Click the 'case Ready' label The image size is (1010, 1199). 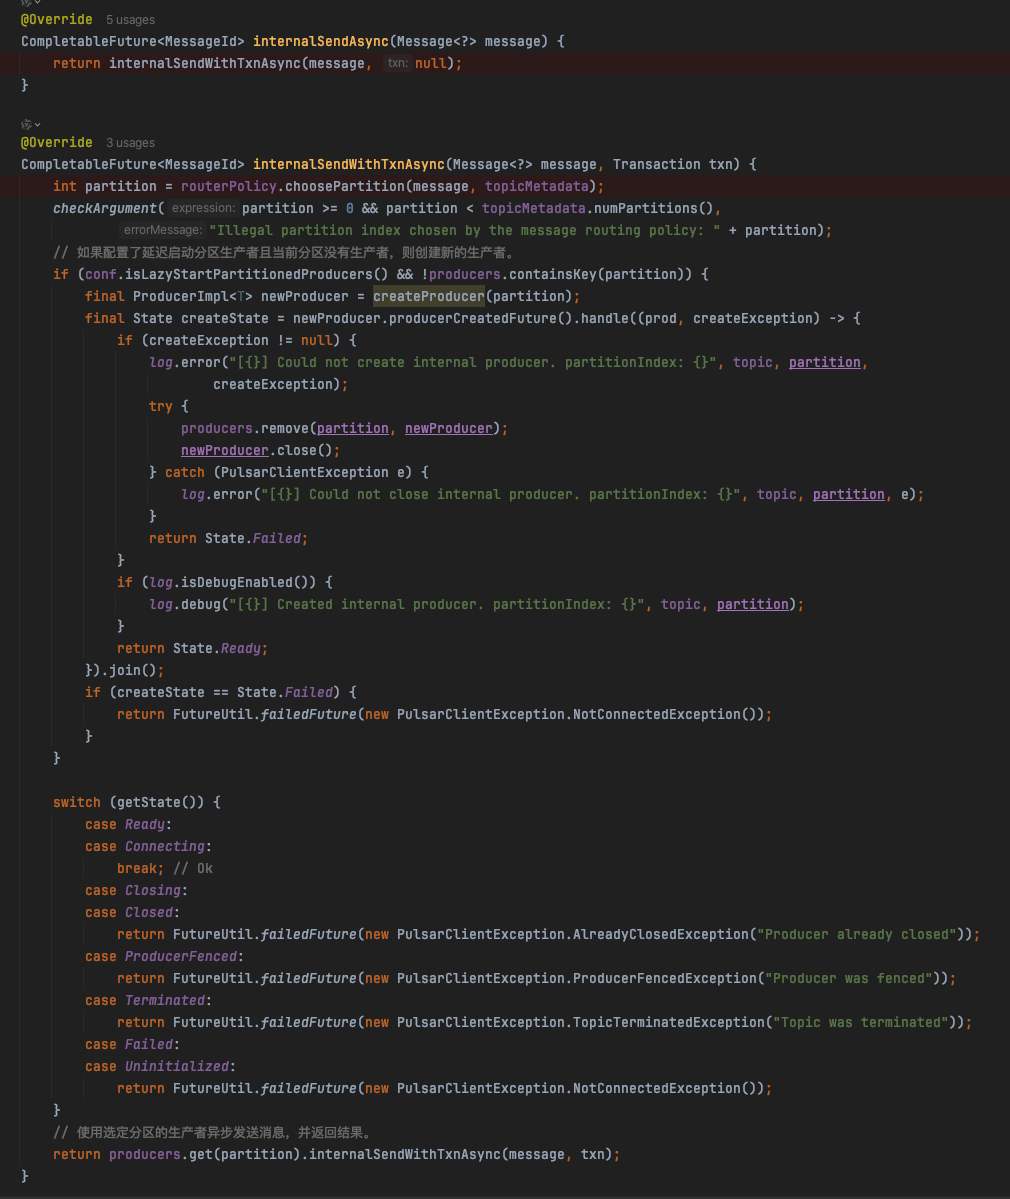(128, 825)
